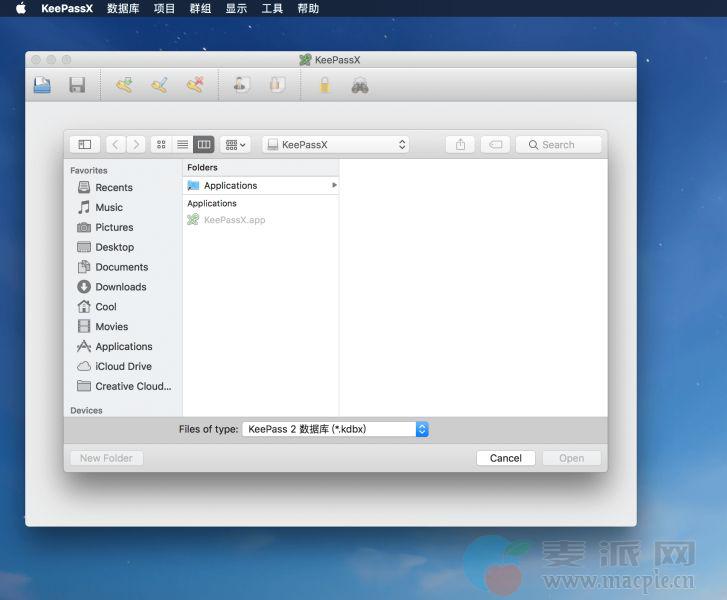This screenshot has width=727, height=600.
Task: Click the delete entry key icon
Action: pos(195,86)
